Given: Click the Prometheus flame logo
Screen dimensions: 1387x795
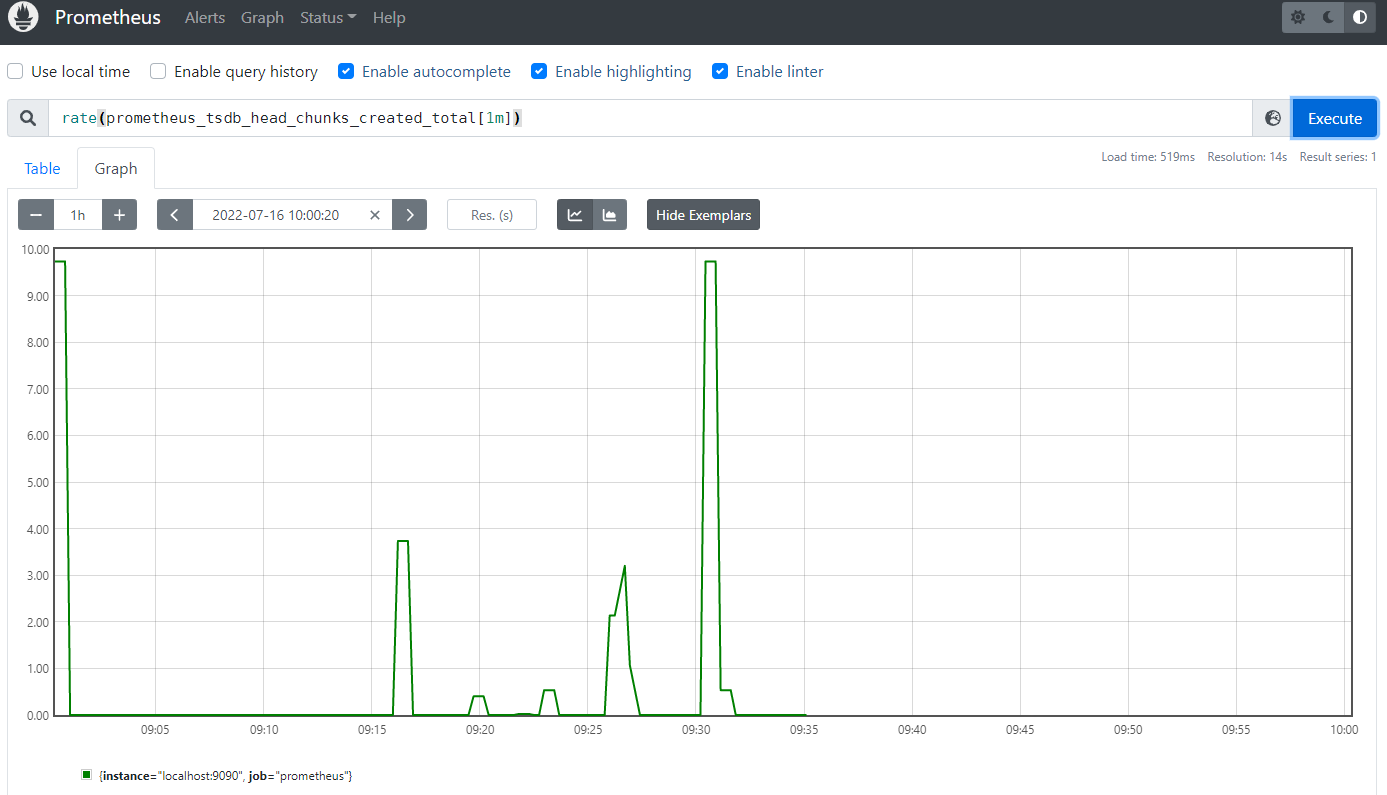Looking at the screenshot, I should coord(23,18).
